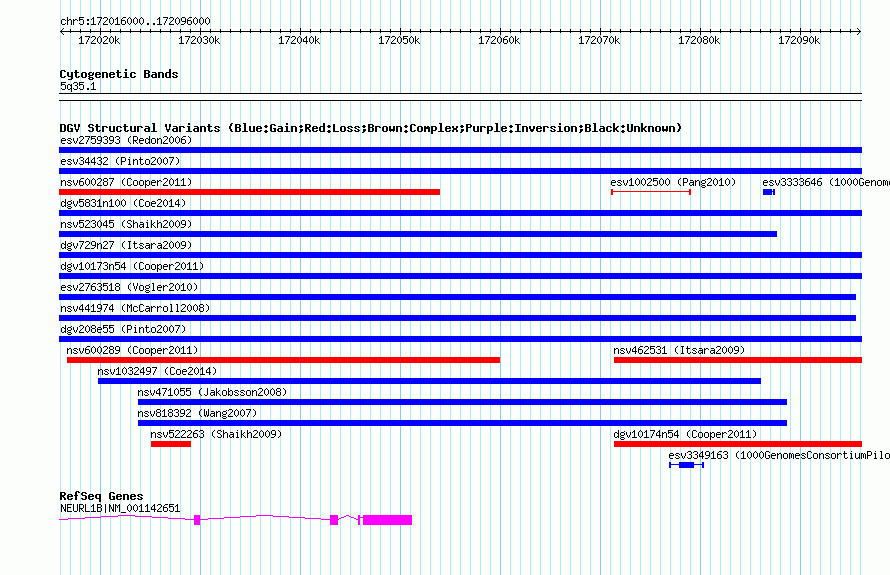The height and width of the screenshot is (575, 890).
Task: Click the NEURL1B|NM_001142651 gene label
Action: (x=120, y=509)
